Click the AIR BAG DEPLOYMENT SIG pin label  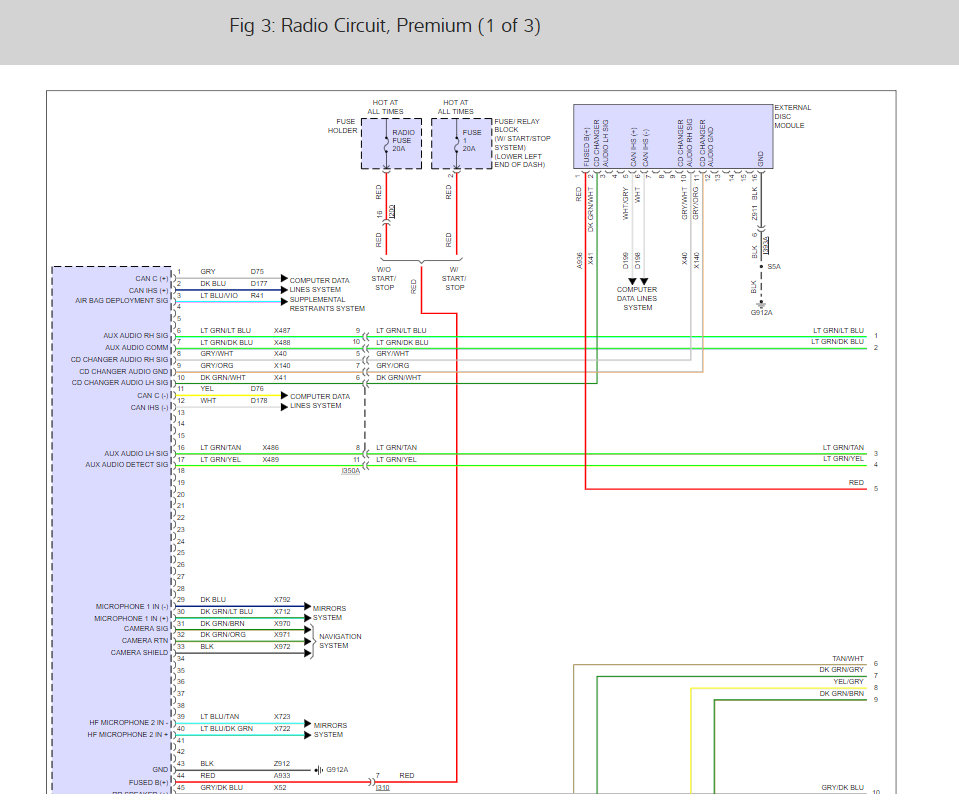(x=121, y=300)
